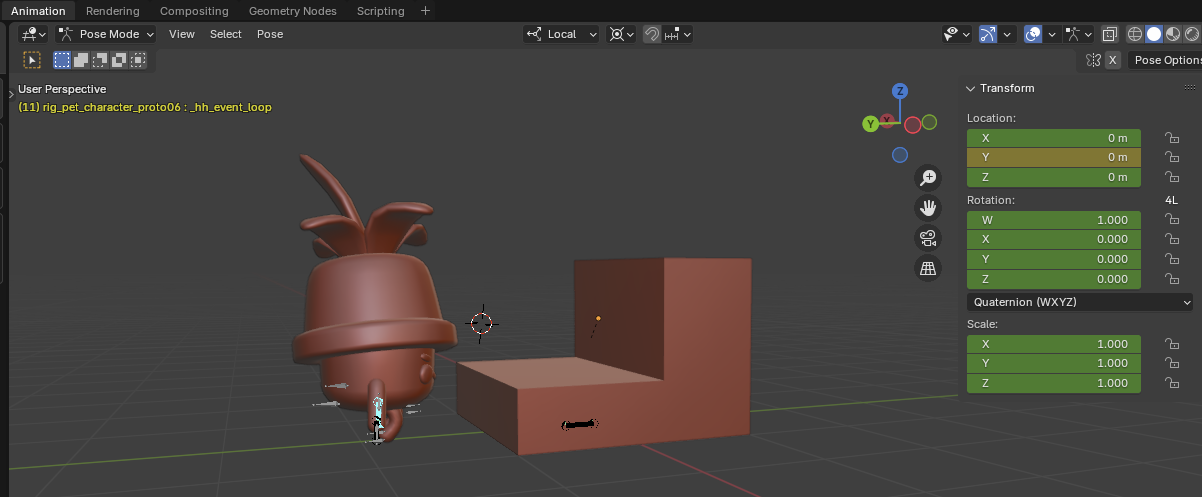
Task: Switch to material preview shading
Action: click(1172, 34)
